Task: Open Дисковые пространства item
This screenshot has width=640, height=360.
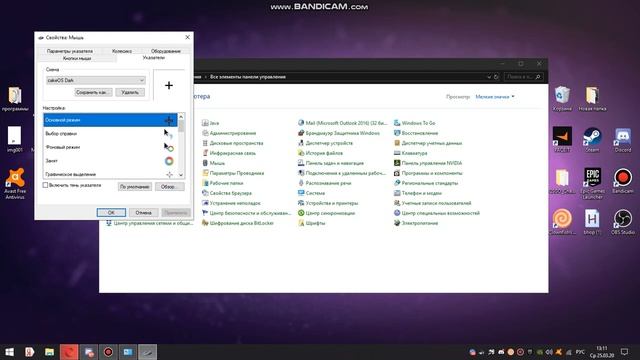Action: tap(233, 143)
